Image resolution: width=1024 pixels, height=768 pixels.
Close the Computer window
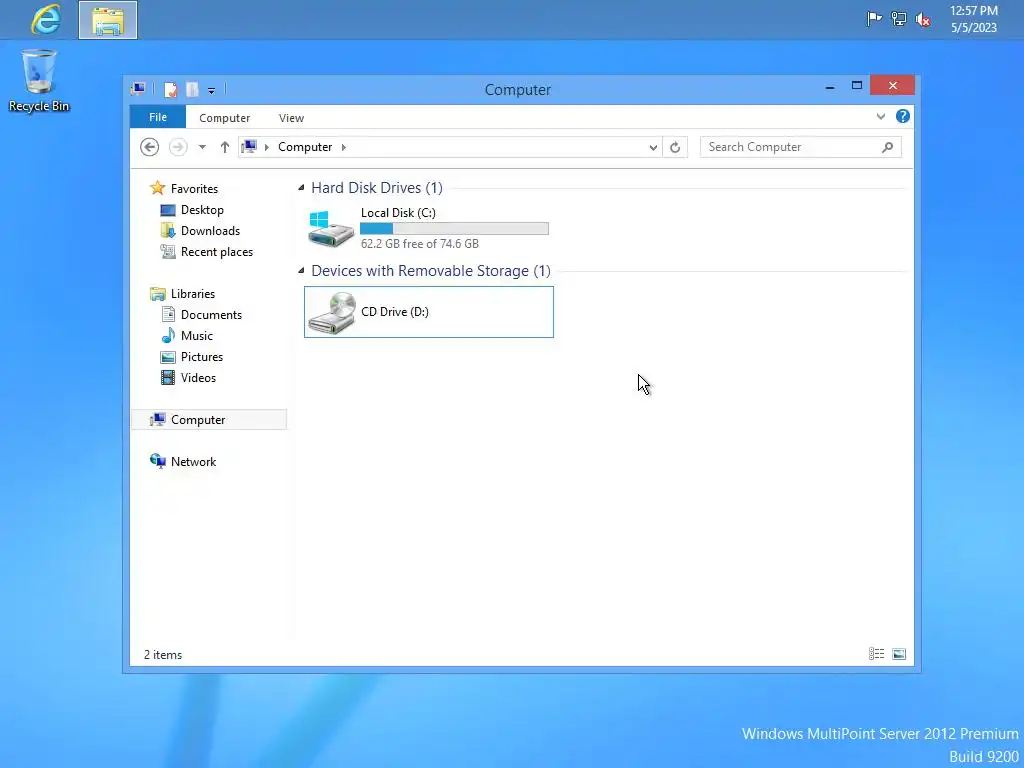pos(892,86)
